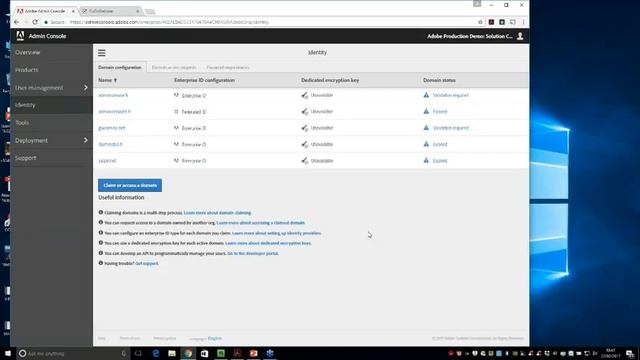This screenshot has width=640, height=360.
Task: Reload the Admin Console page
Action: click(35, 22)
